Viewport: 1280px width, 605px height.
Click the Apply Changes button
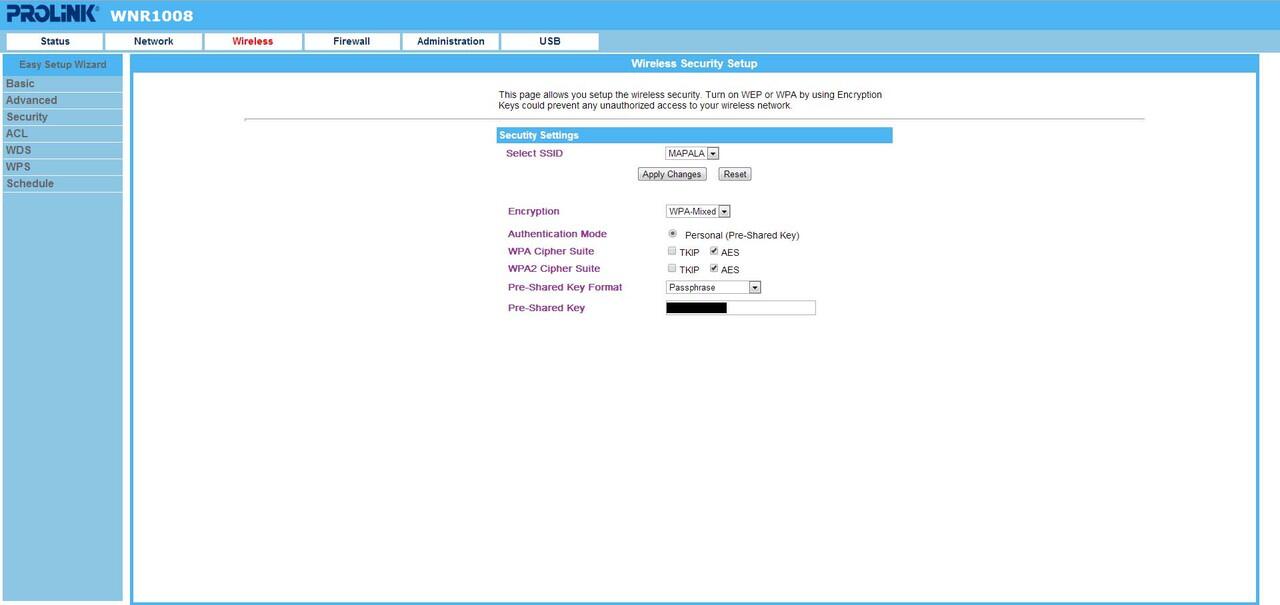[671, 174]
